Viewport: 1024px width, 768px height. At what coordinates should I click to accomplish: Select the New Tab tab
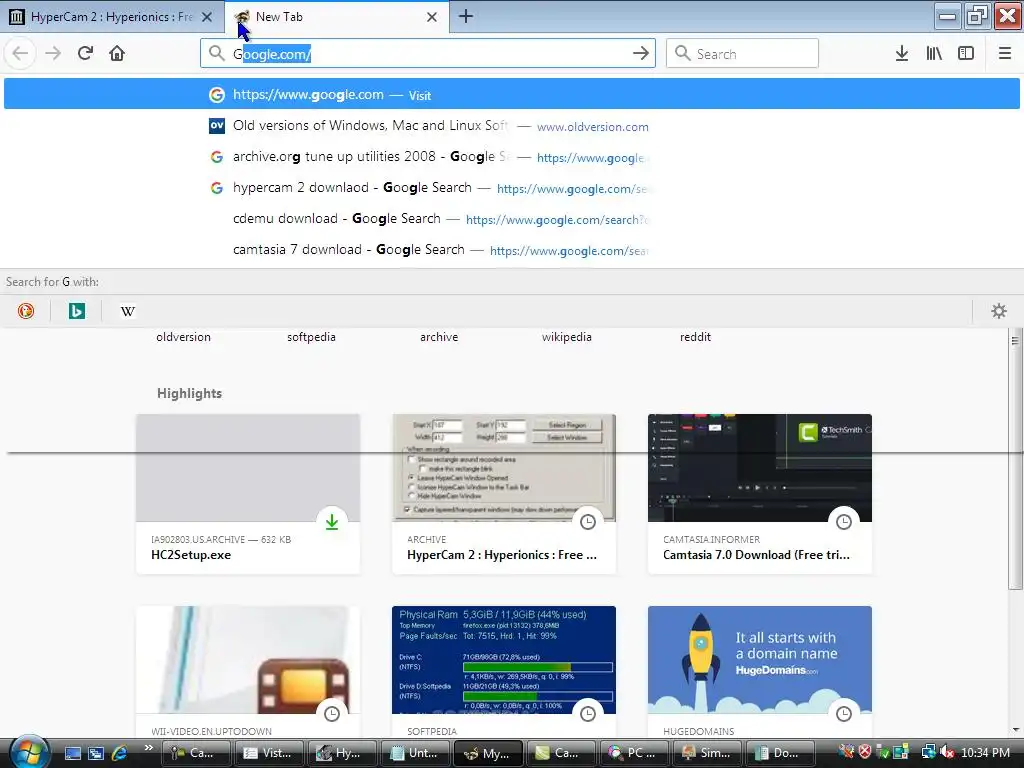coord(336,17)
